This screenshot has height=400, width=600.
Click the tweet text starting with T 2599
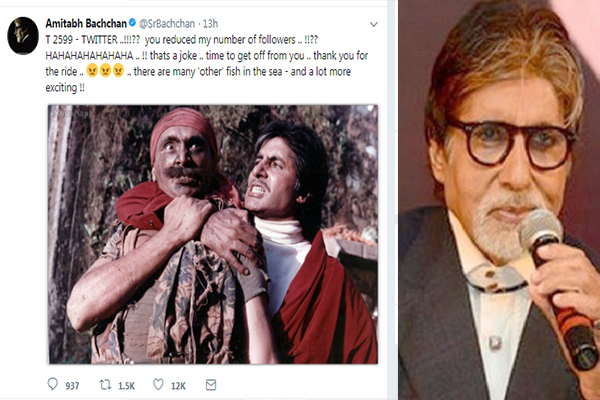[207, 64]
